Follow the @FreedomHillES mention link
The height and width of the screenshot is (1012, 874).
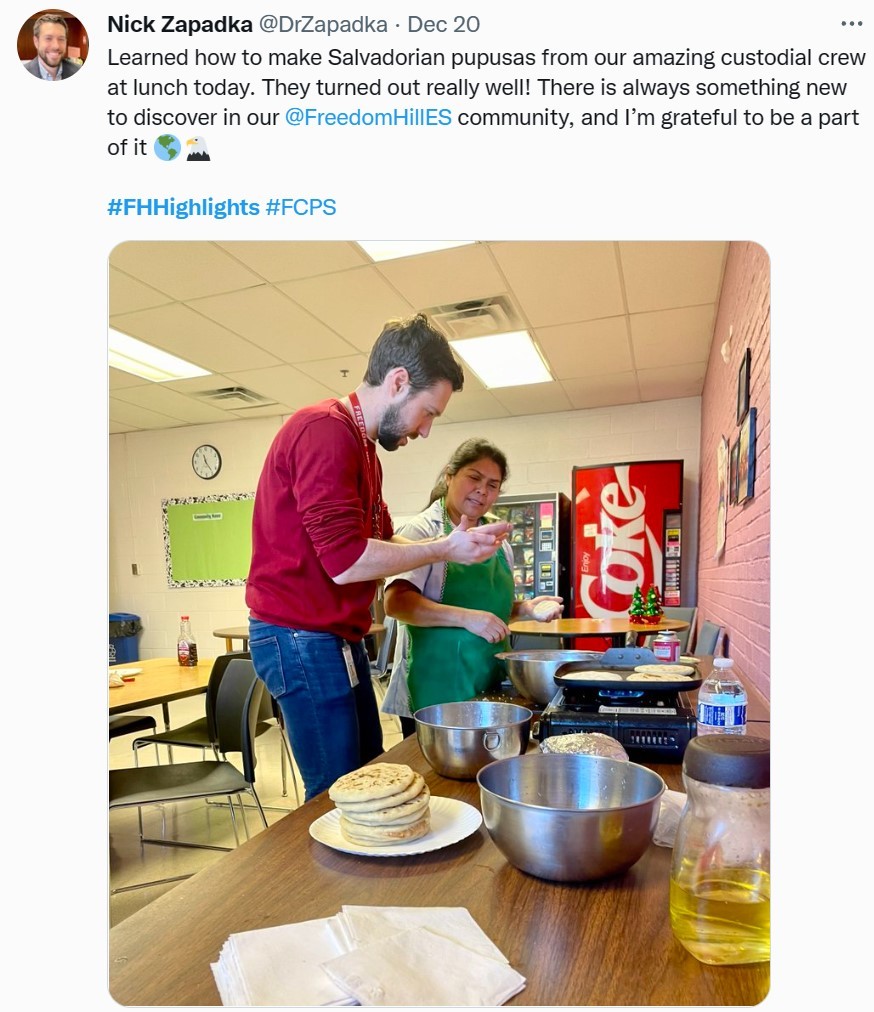pos(368,117)
